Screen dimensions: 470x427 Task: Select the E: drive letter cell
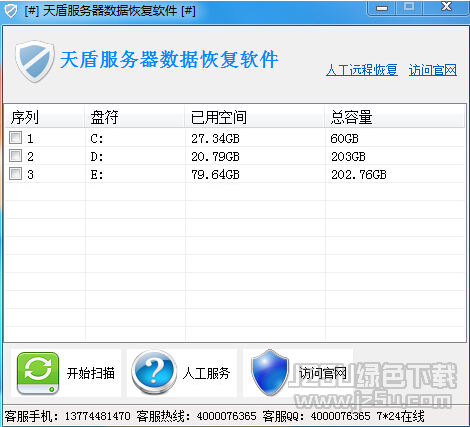pyautogui.click(x=97, y=175)
